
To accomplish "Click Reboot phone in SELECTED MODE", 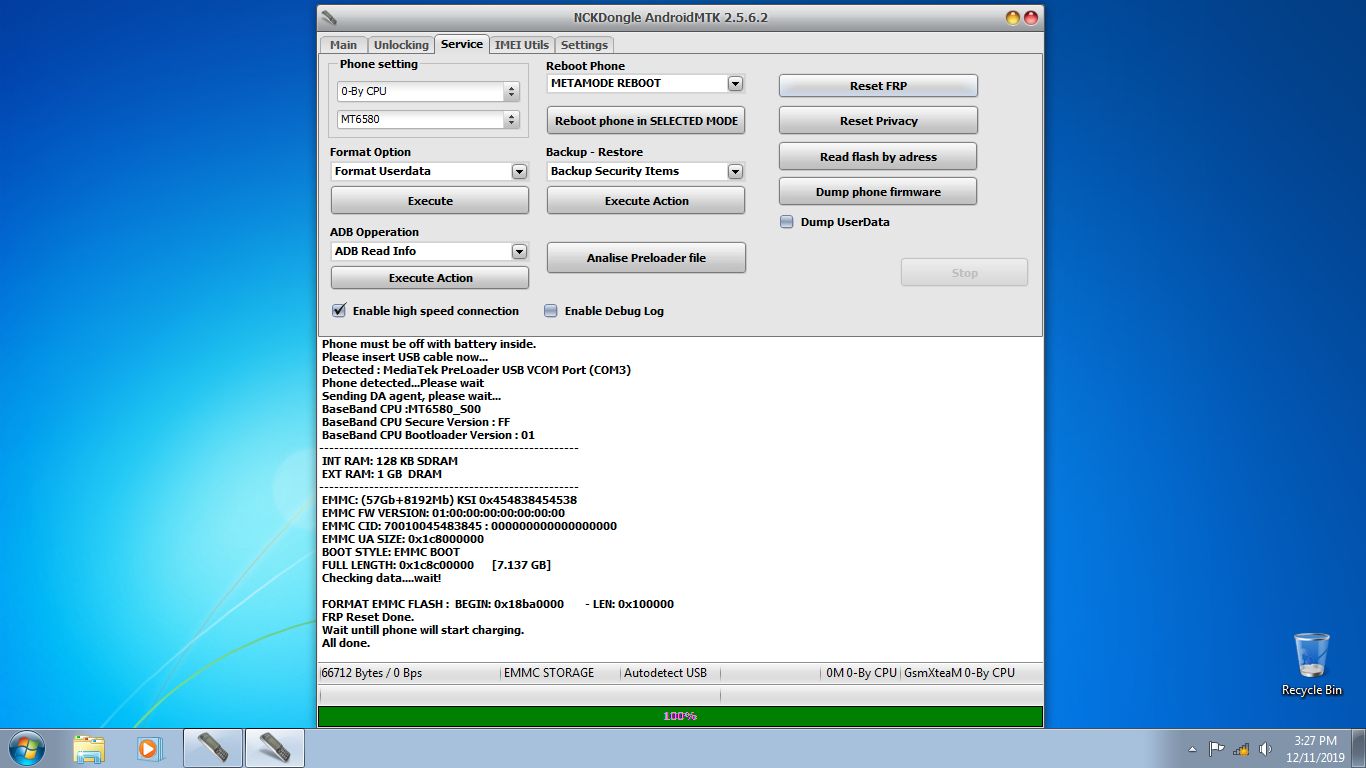I will (x=646, y=121).
